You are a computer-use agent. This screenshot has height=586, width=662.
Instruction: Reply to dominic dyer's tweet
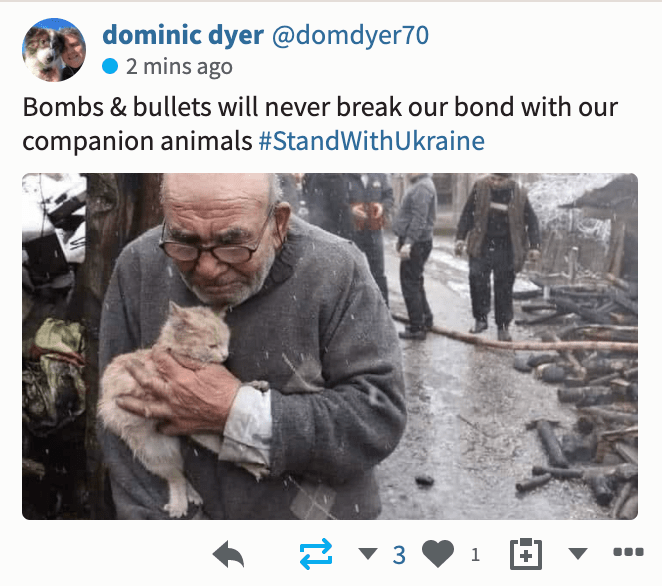[x=228, y=554]
